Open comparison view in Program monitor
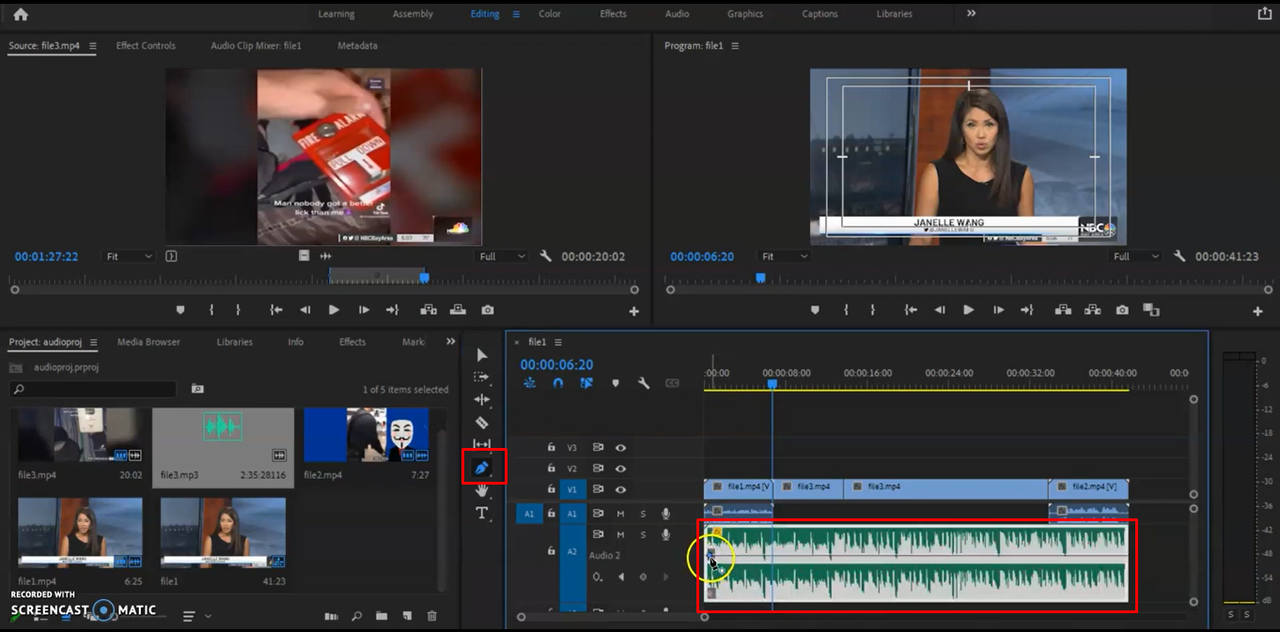Image resolution: width=1280 pixels, height=632 pixels. pyautogui.click(x=1151, y=310)
